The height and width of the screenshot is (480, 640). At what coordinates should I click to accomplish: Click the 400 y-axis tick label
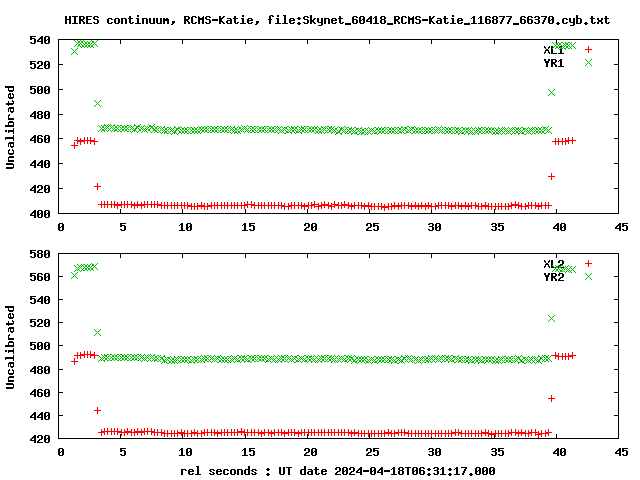[40, 214]
